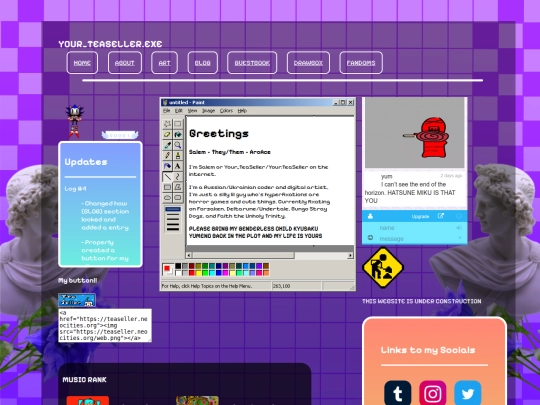Select the Magnifier tool in Paint
540x405 pixels.
click(x=178, y=145)
